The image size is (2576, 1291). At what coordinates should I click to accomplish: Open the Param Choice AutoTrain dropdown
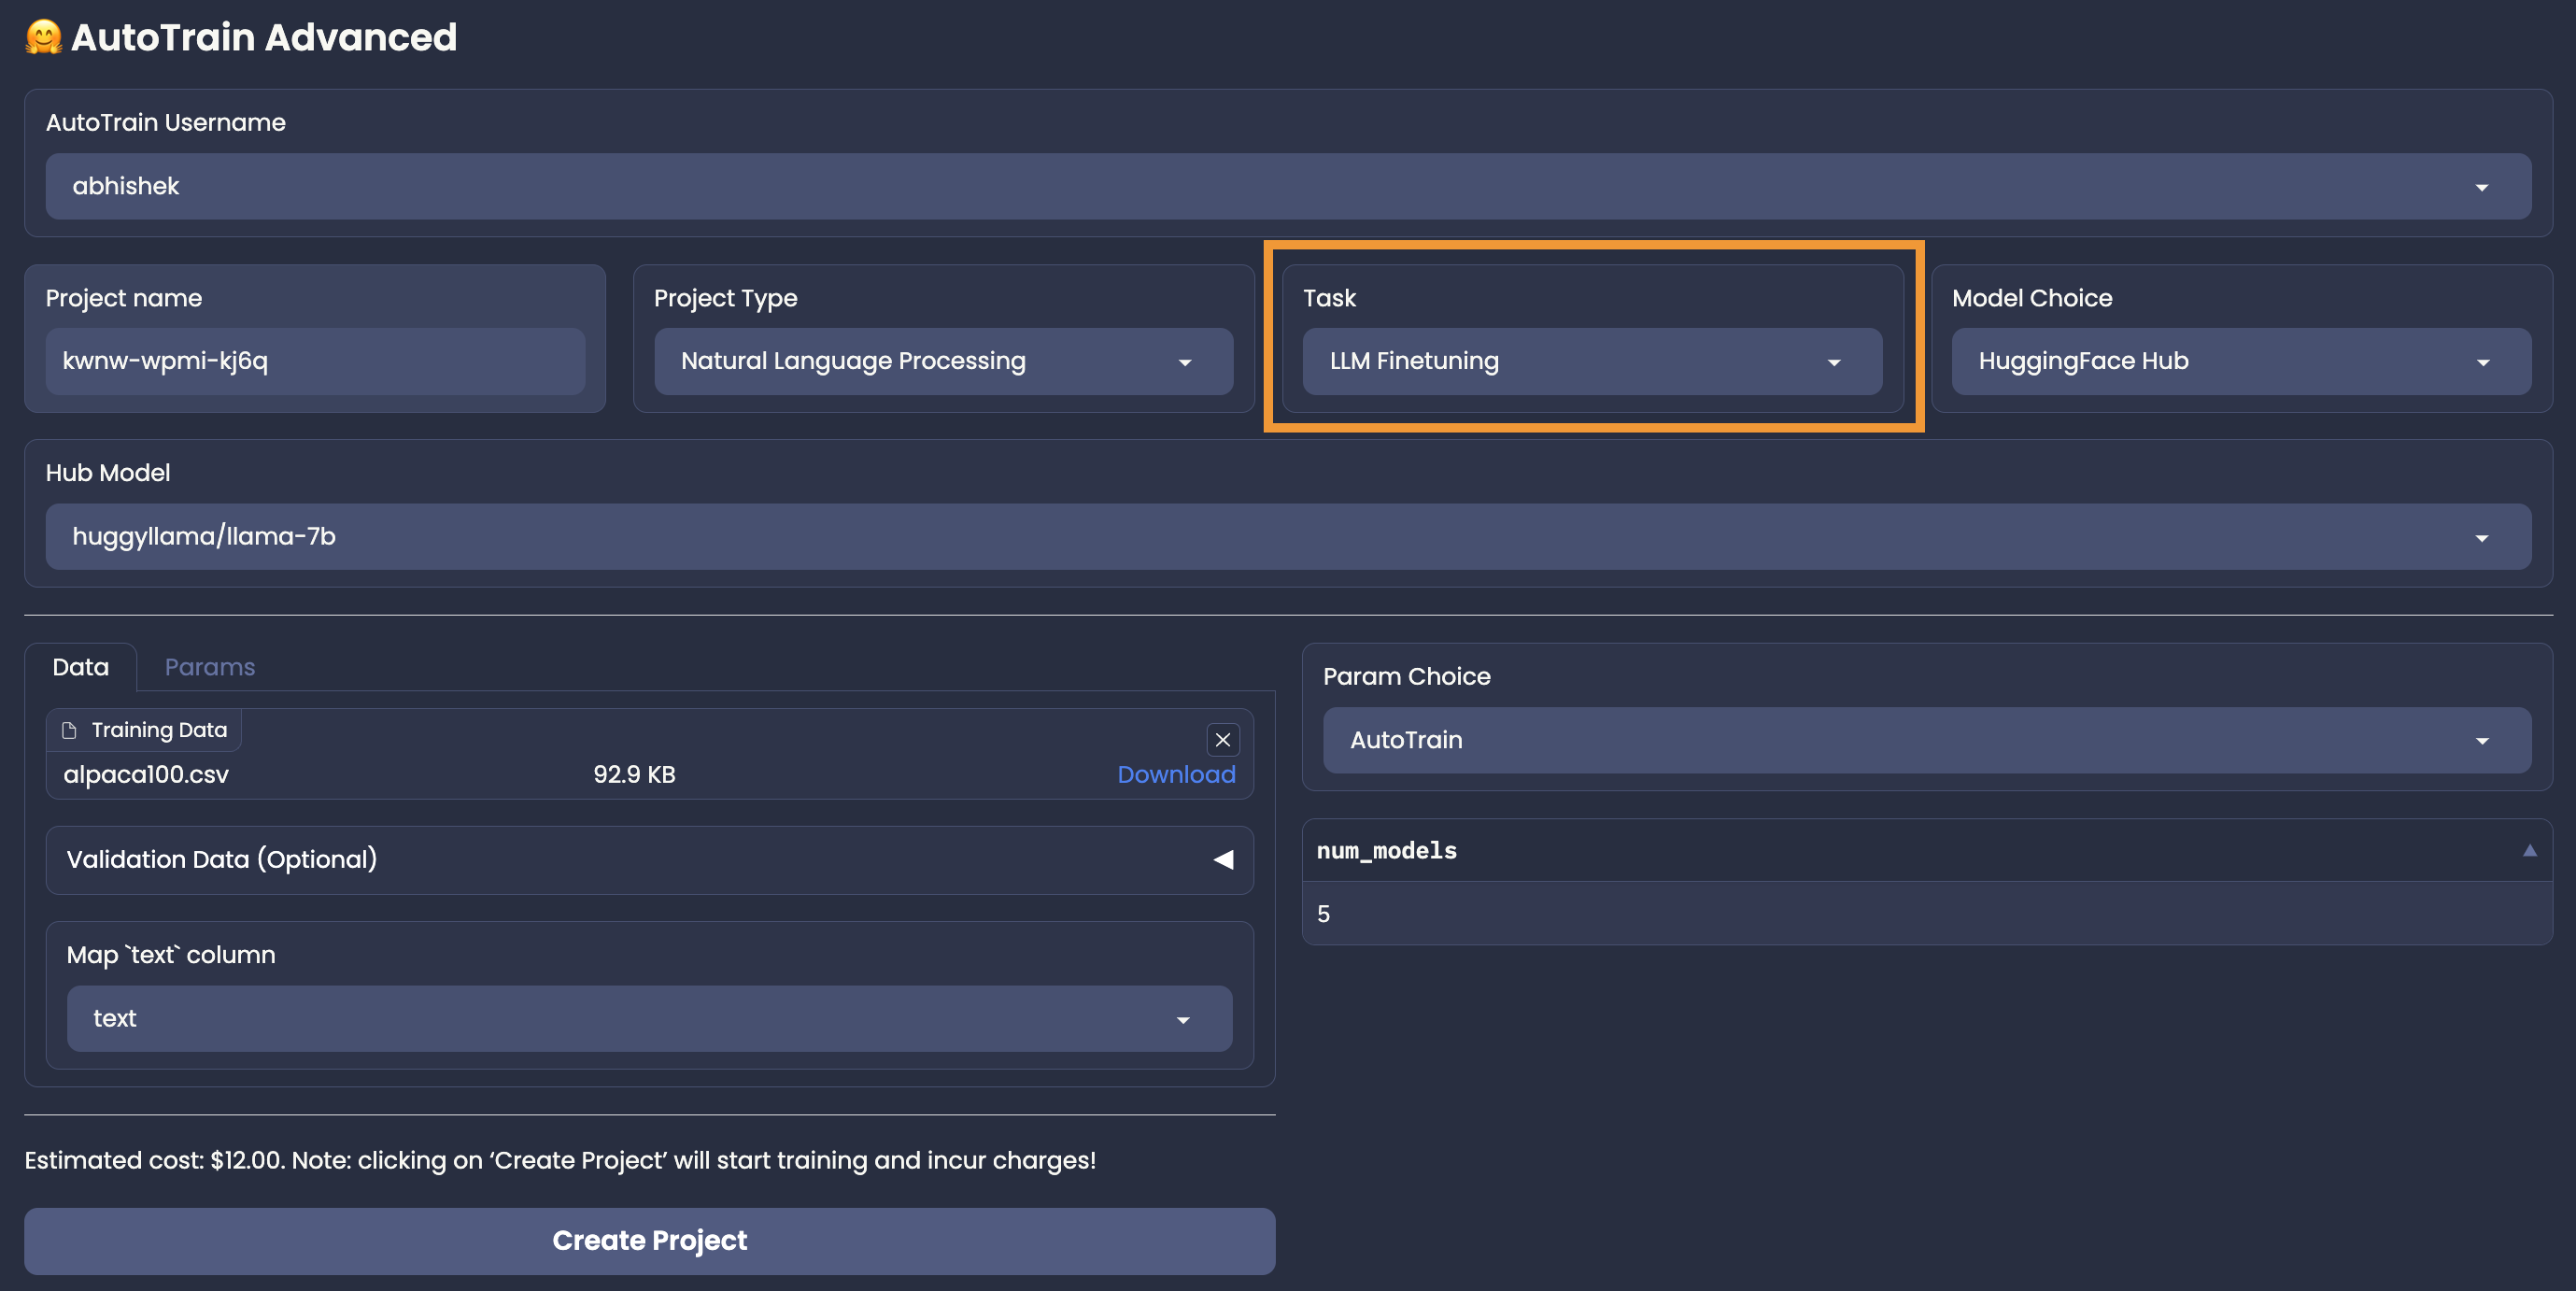(x=2481, y=740)
